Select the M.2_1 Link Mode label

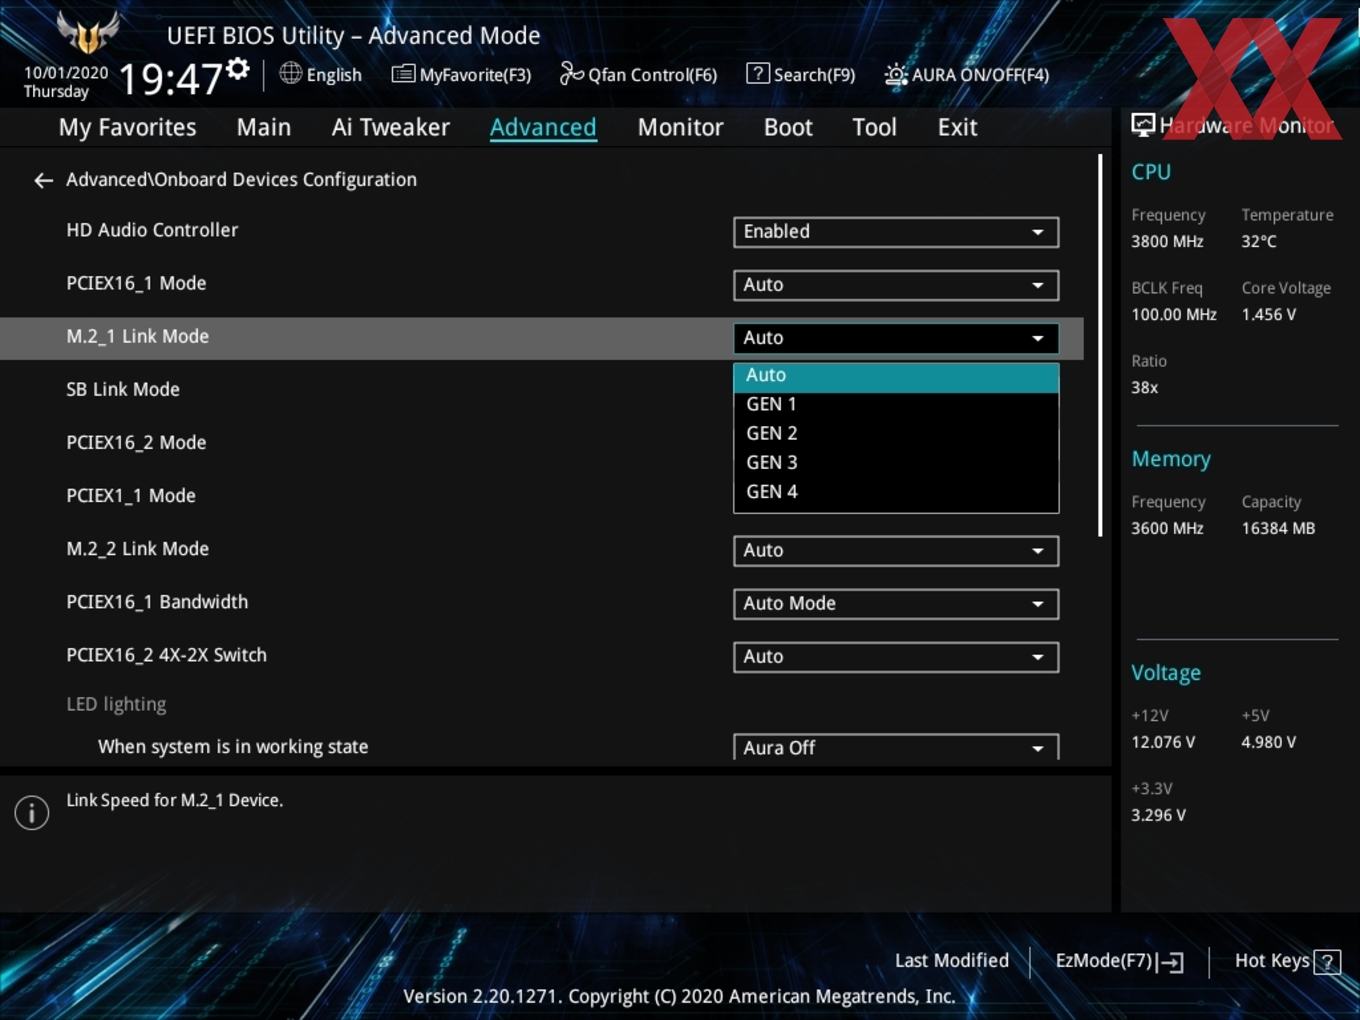pos(138,337)
